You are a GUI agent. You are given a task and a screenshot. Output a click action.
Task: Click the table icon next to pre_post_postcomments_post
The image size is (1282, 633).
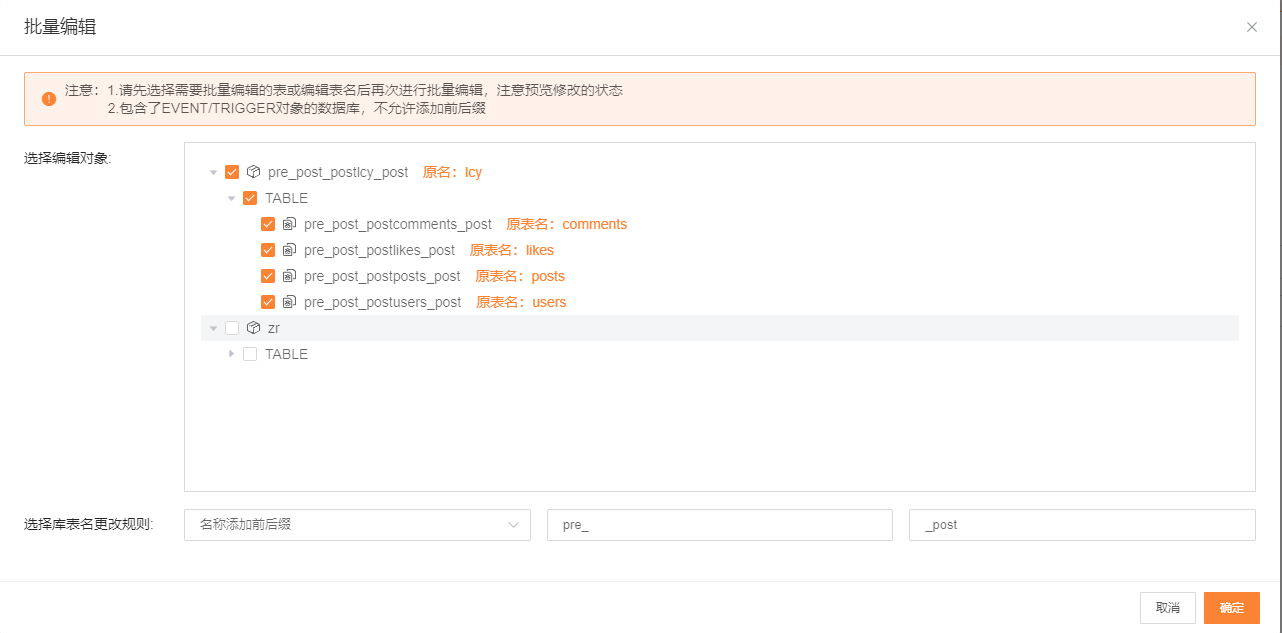click(x=289, y=224)
